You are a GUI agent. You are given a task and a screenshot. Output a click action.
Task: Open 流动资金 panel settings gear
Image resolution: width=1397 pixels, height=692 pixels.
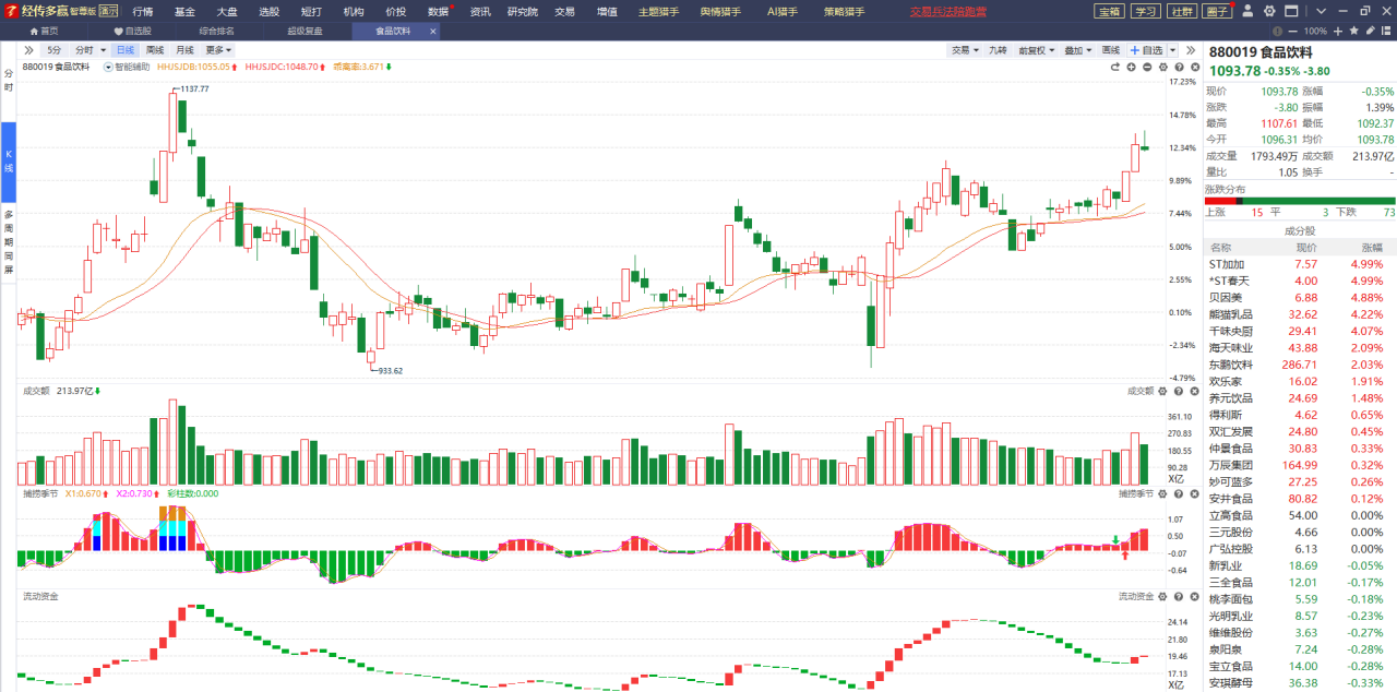point(1163,596)
